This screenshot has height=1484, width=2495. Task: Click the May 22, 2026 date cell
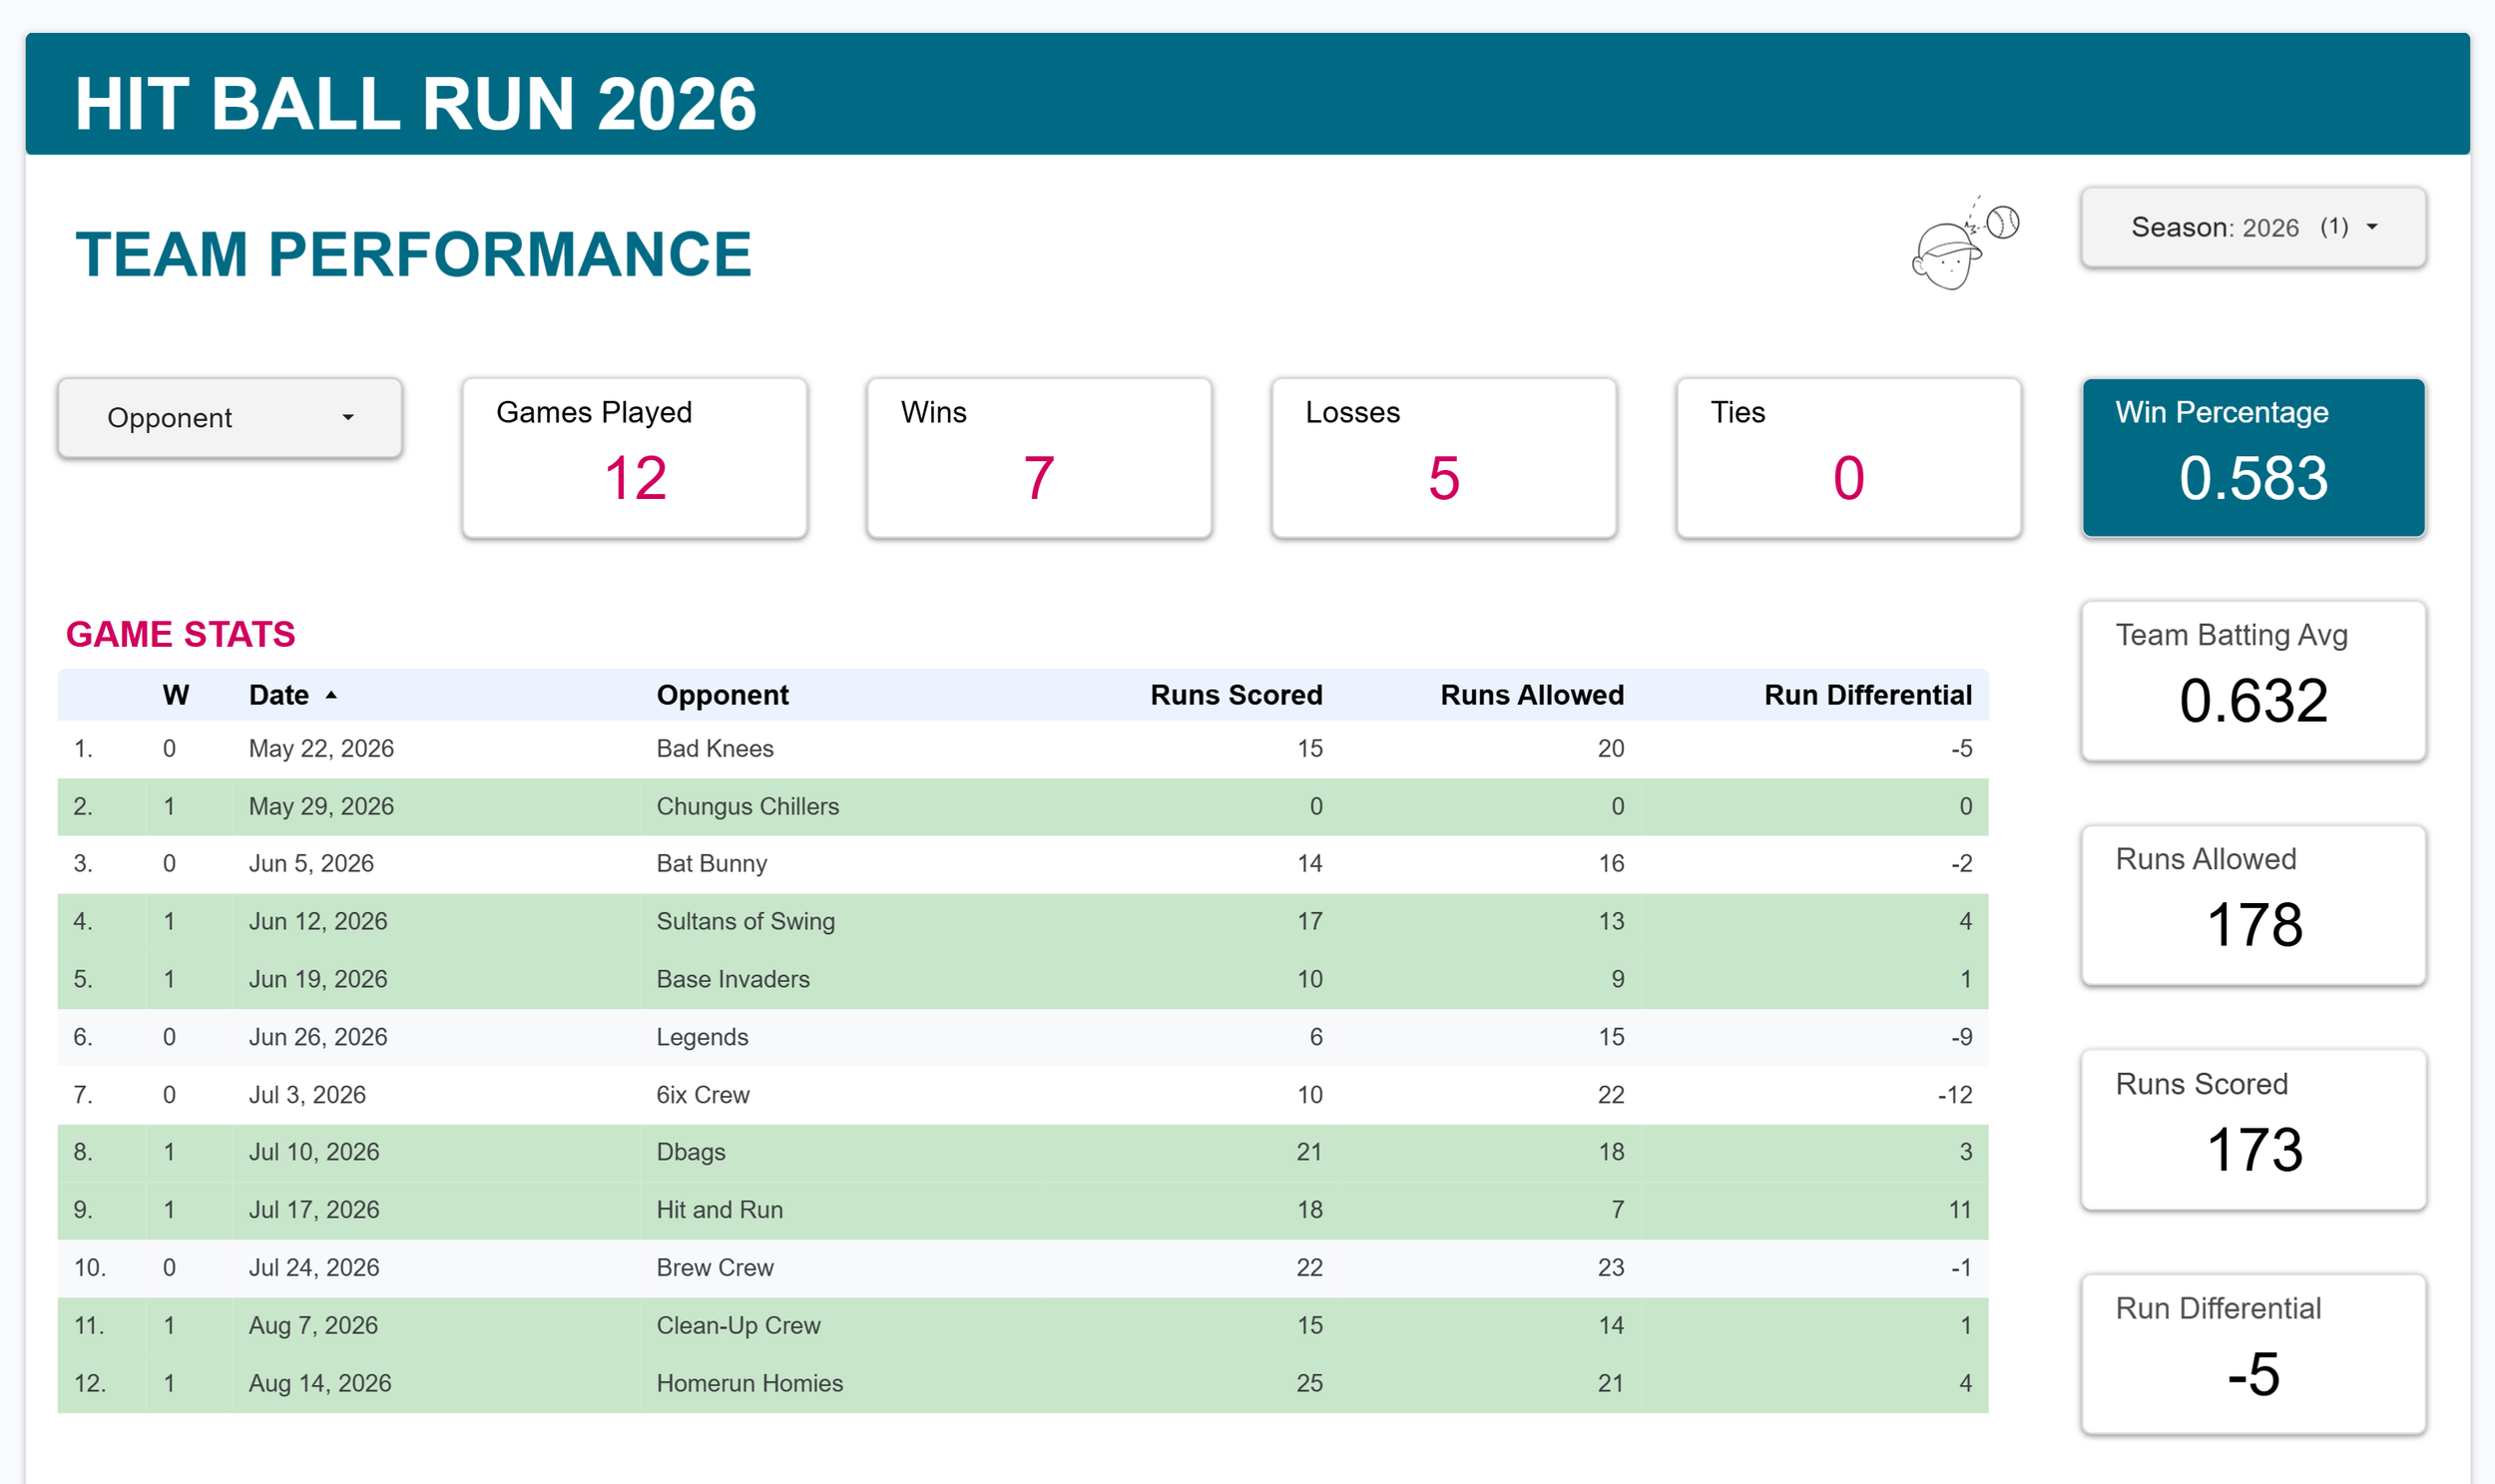tap(321, 748)
